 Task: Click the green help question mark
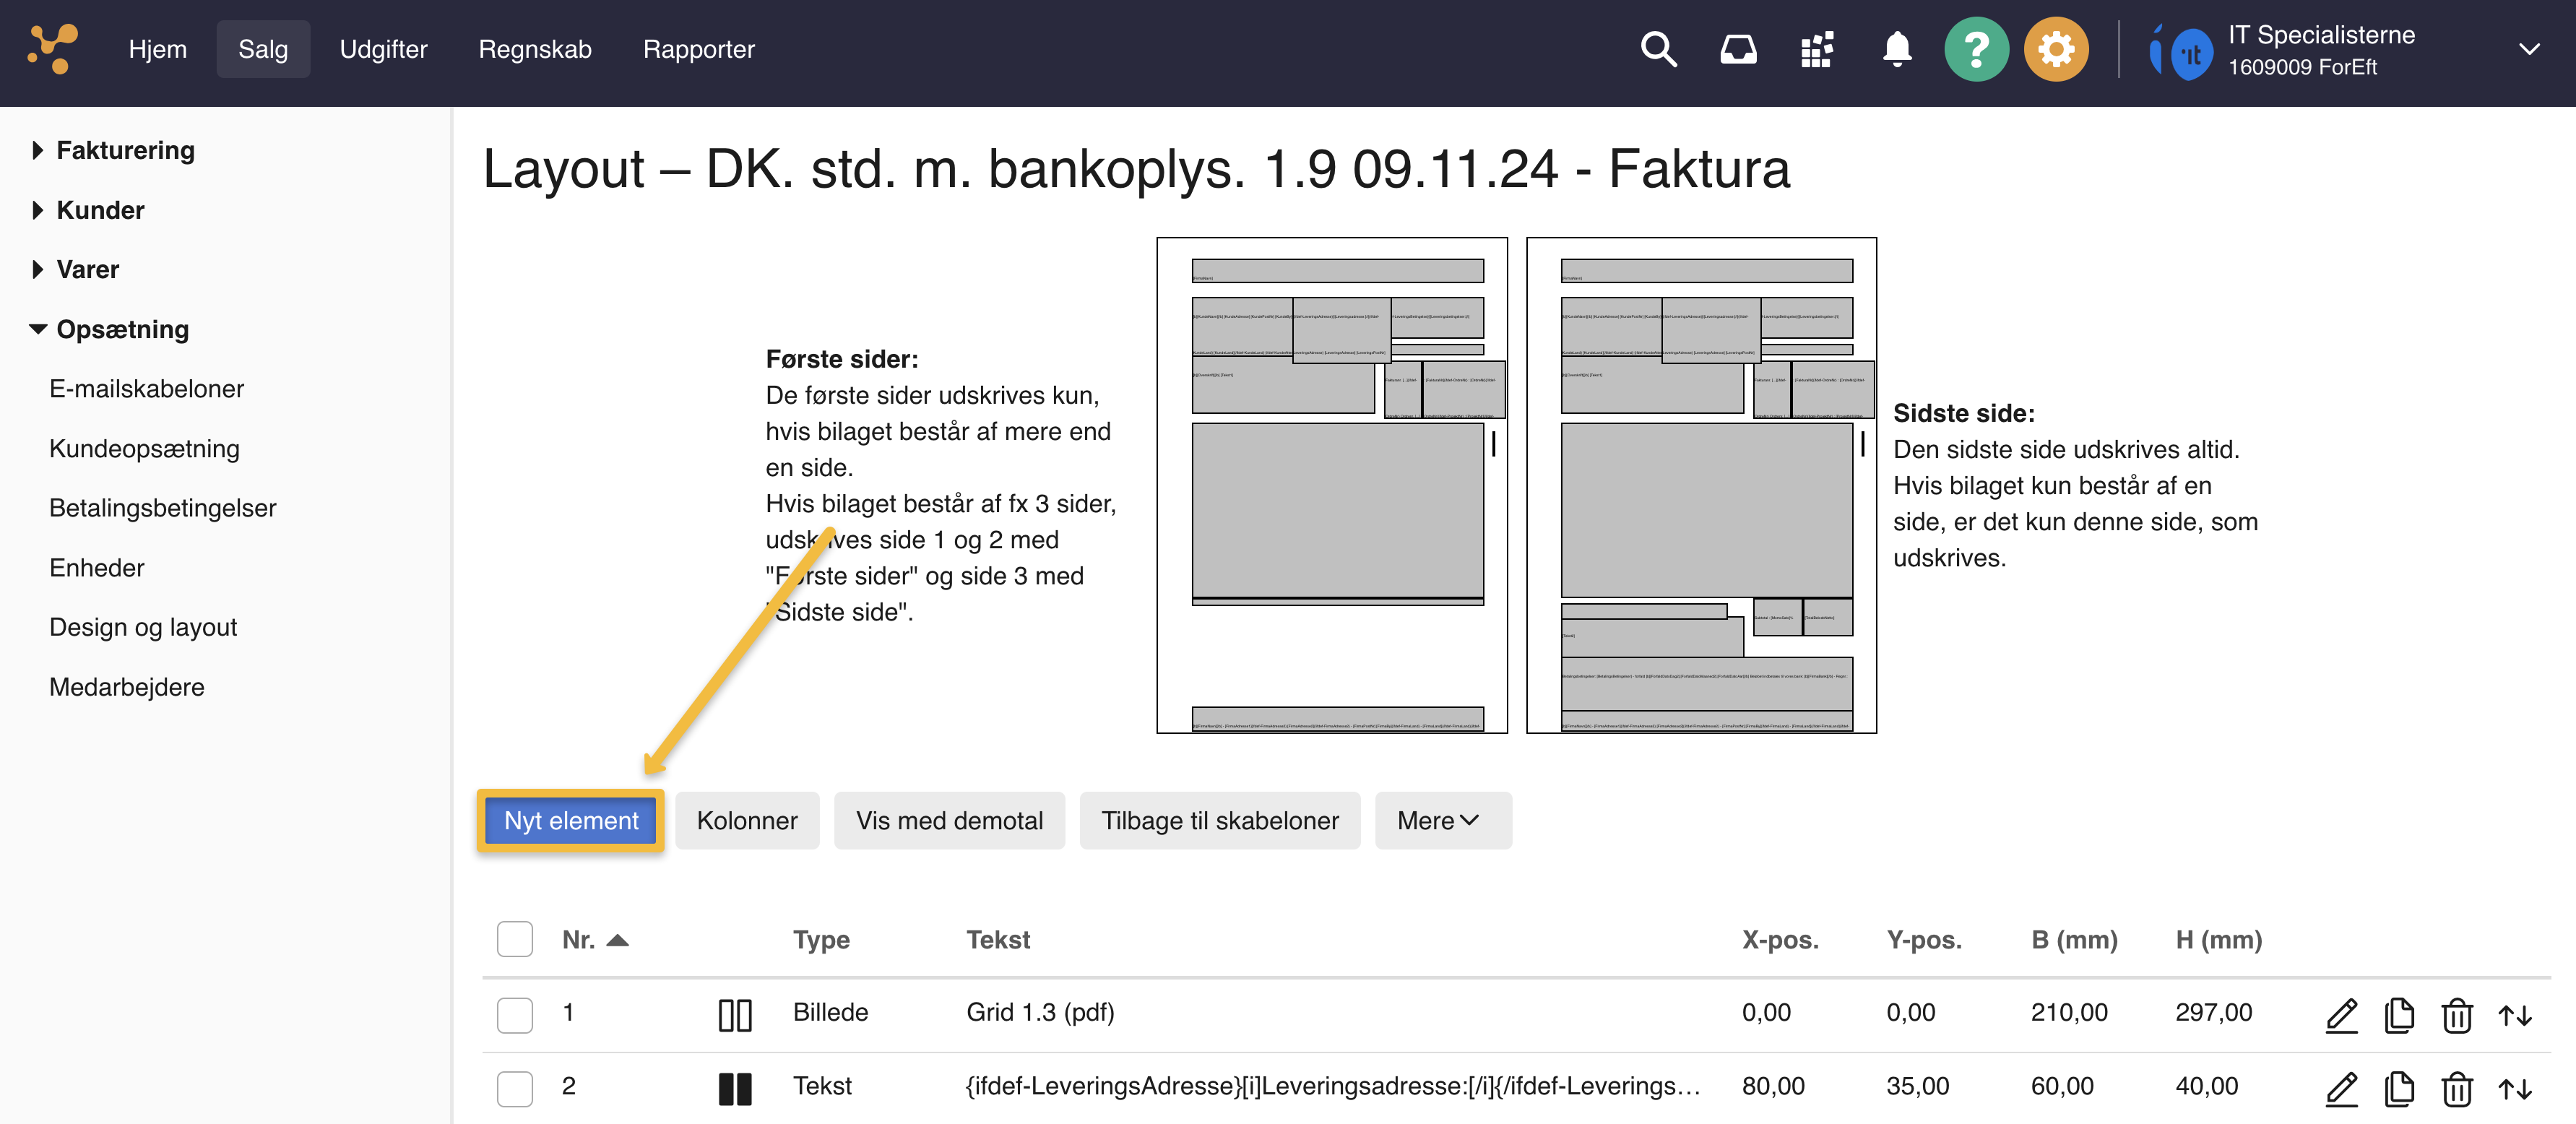point(1976,49)
